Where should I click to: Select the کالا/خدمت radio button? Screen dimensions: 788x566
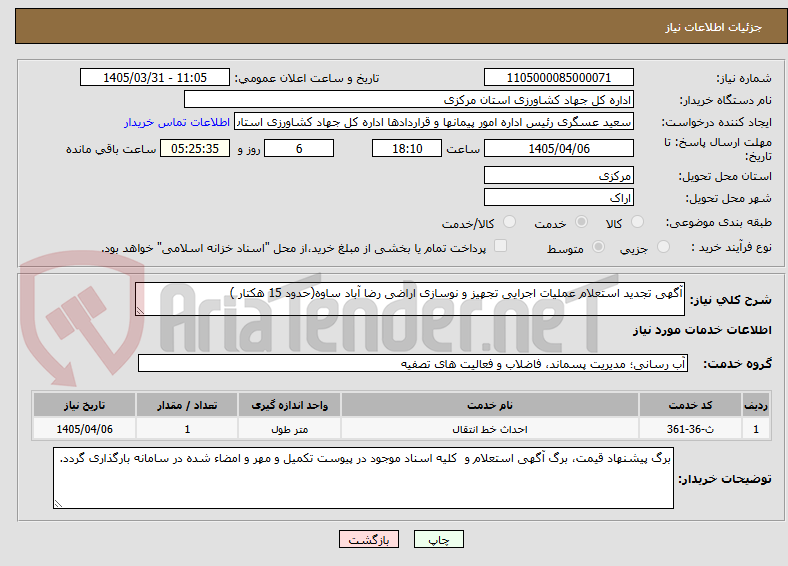click(510, 222)
